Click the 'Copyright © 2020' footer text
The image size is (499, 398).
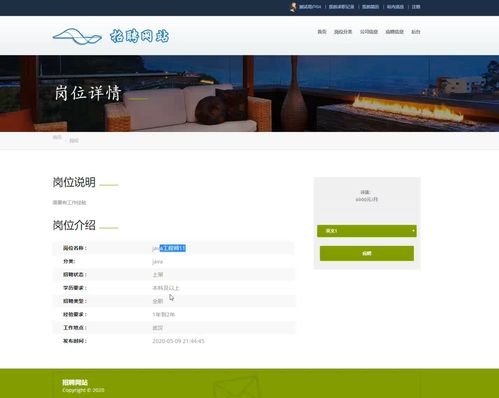click(x=83, y=390)
